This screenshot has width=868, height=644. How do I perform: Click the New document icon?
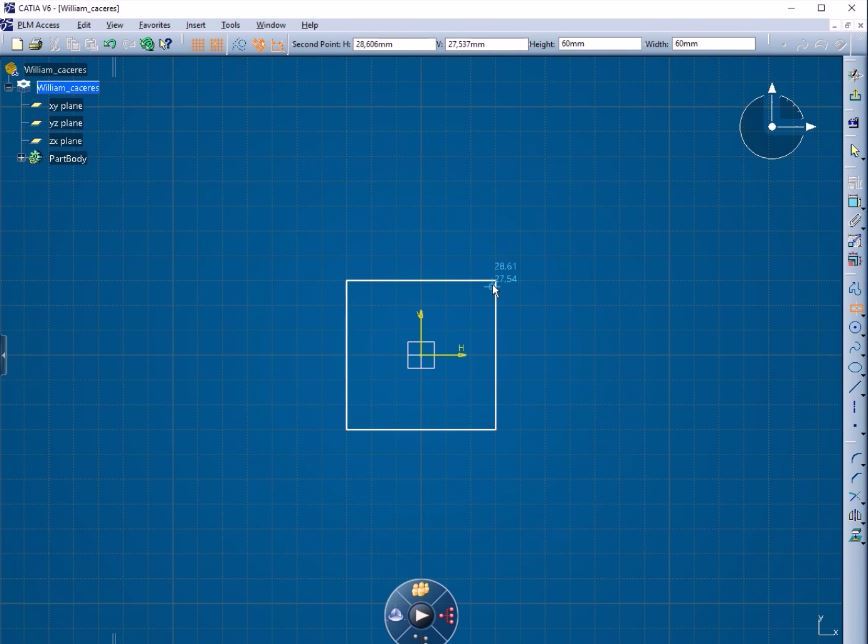(x=17, y=44)
